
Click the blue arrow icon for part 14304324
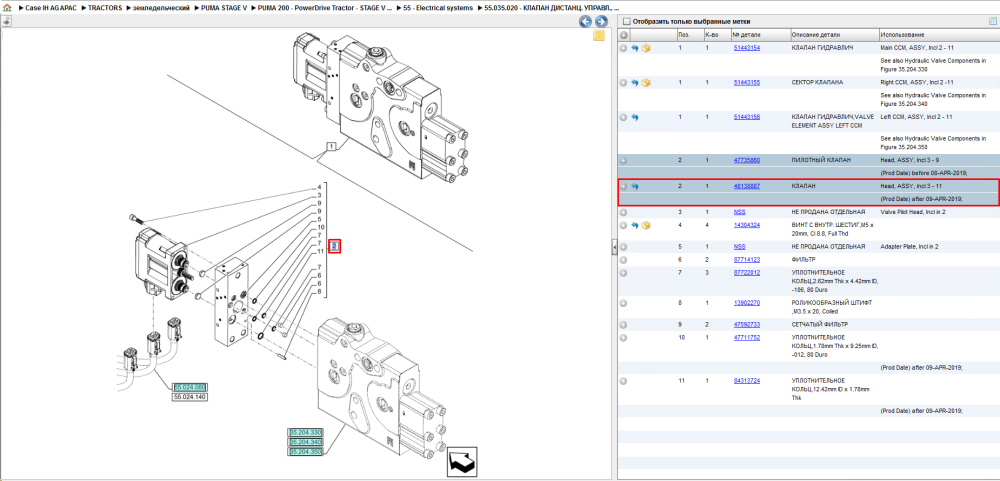point(635,225)
